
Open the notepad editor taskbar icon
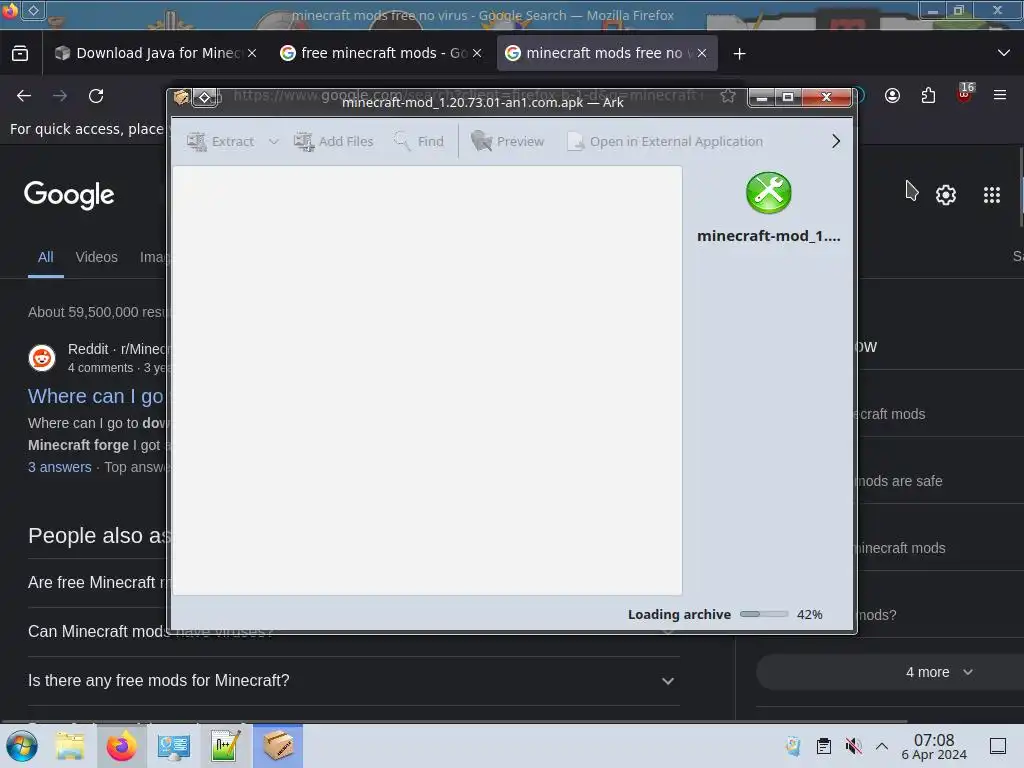pos(225,746)
